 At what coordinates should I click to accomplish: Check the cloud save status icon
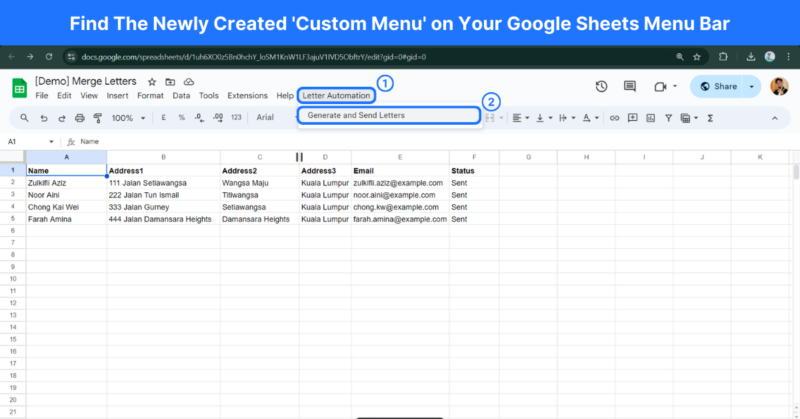pos(189,82)
